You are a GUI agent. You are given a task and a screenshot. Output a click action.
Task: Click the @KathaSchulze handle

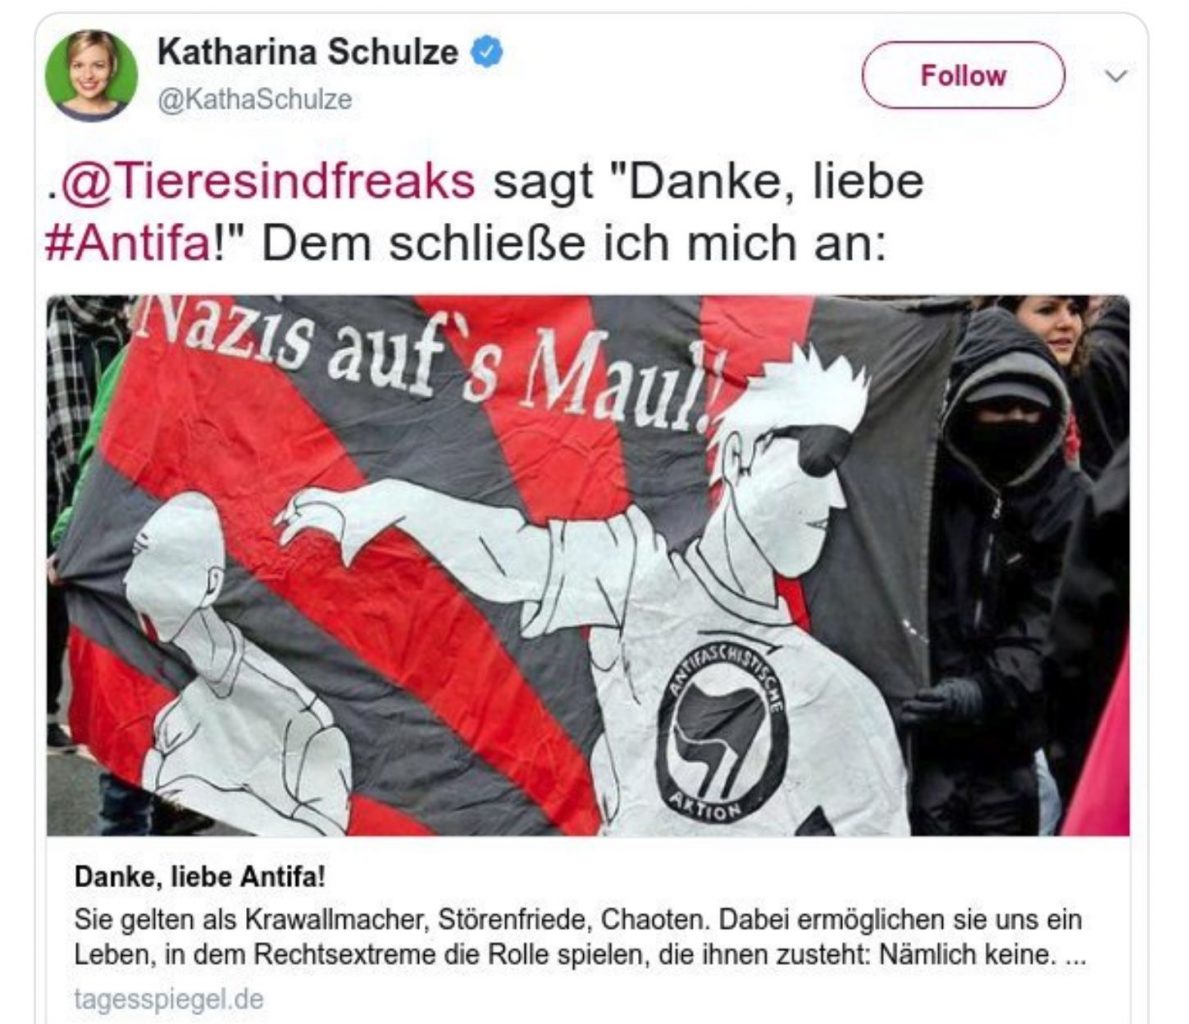coord(255,99)
